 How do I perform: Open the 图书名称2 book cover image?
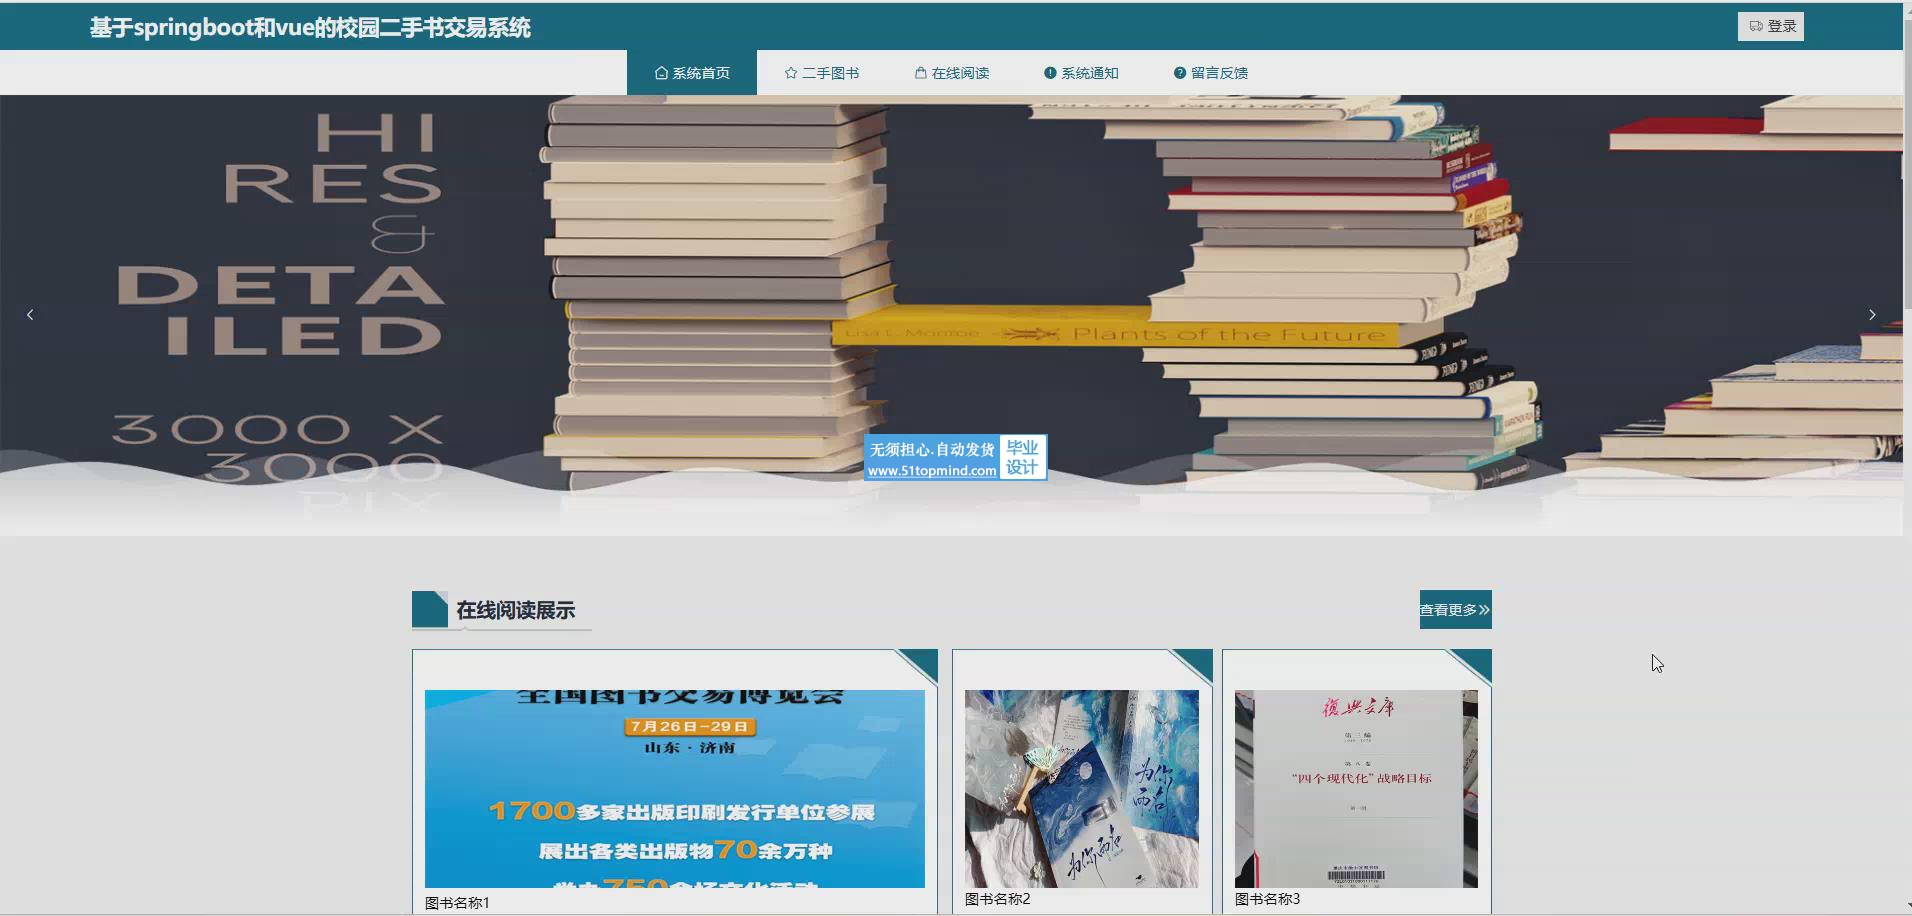point(1081,788)
